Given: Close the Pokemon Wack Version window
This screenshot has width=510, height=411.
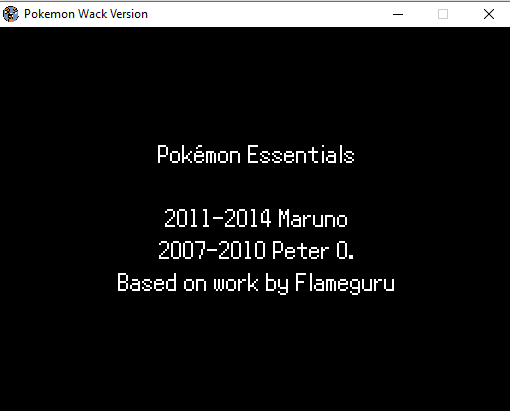Looking at the screenshot, I should pos(489,14).
